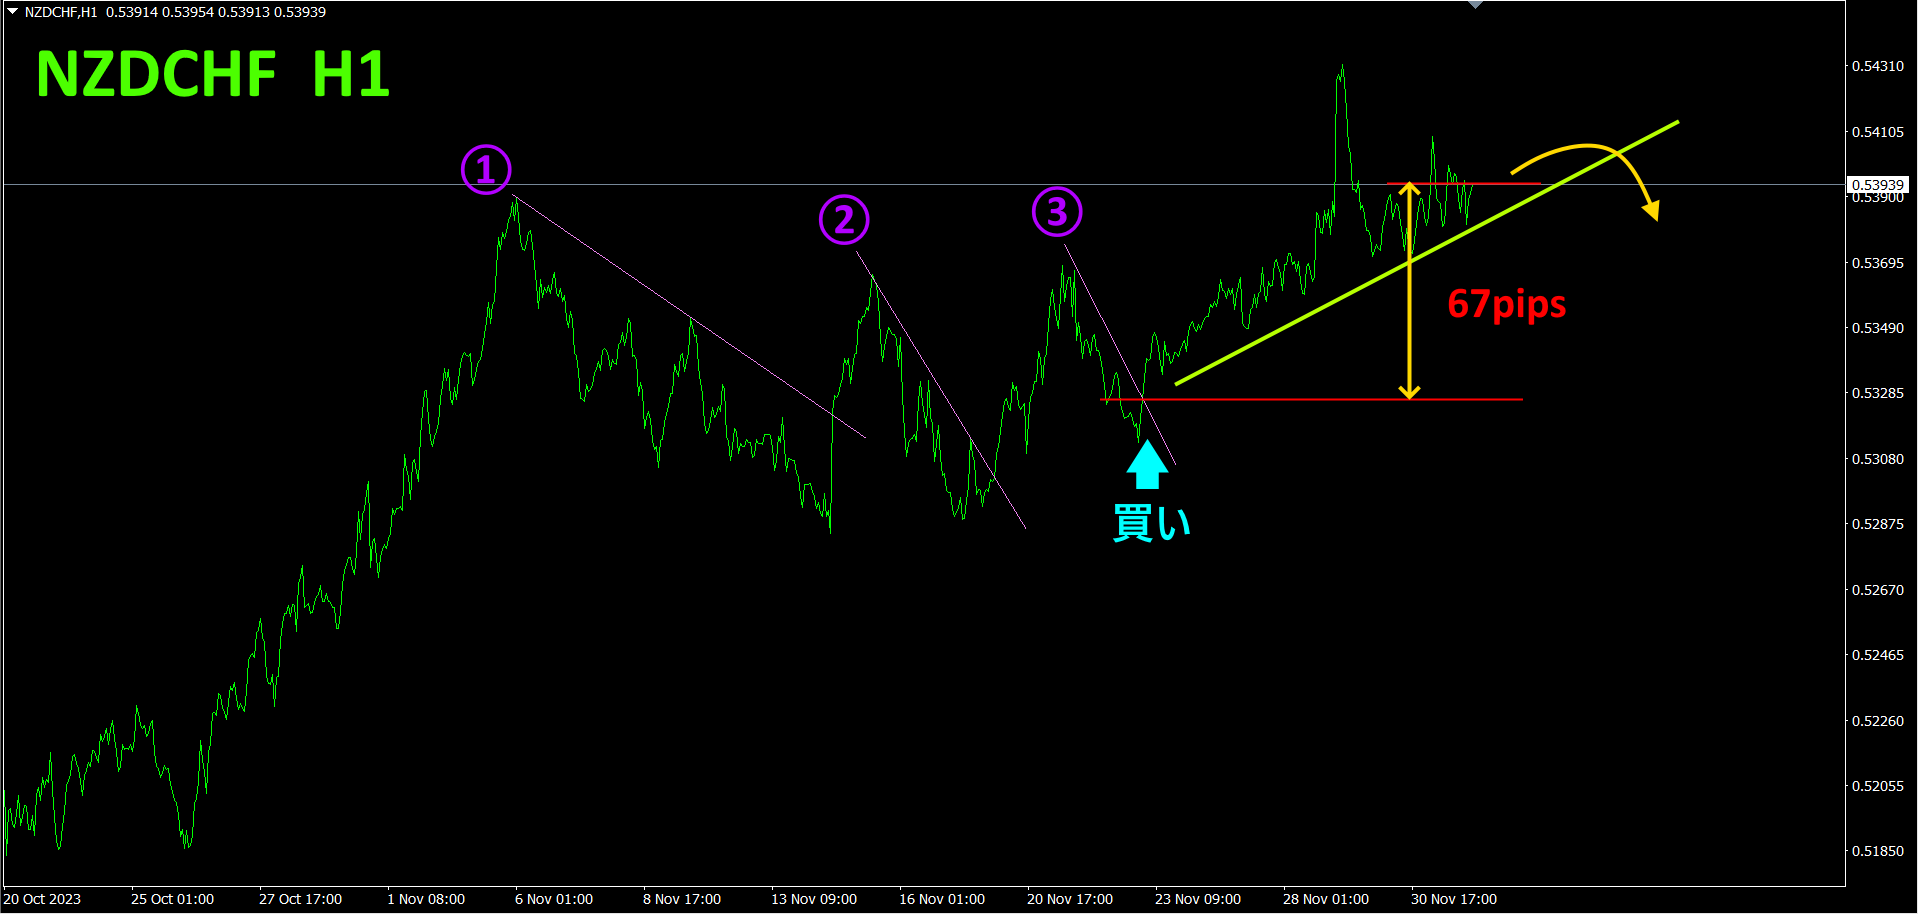Click the 0.53285 price axis label

tap(1878, 393)
